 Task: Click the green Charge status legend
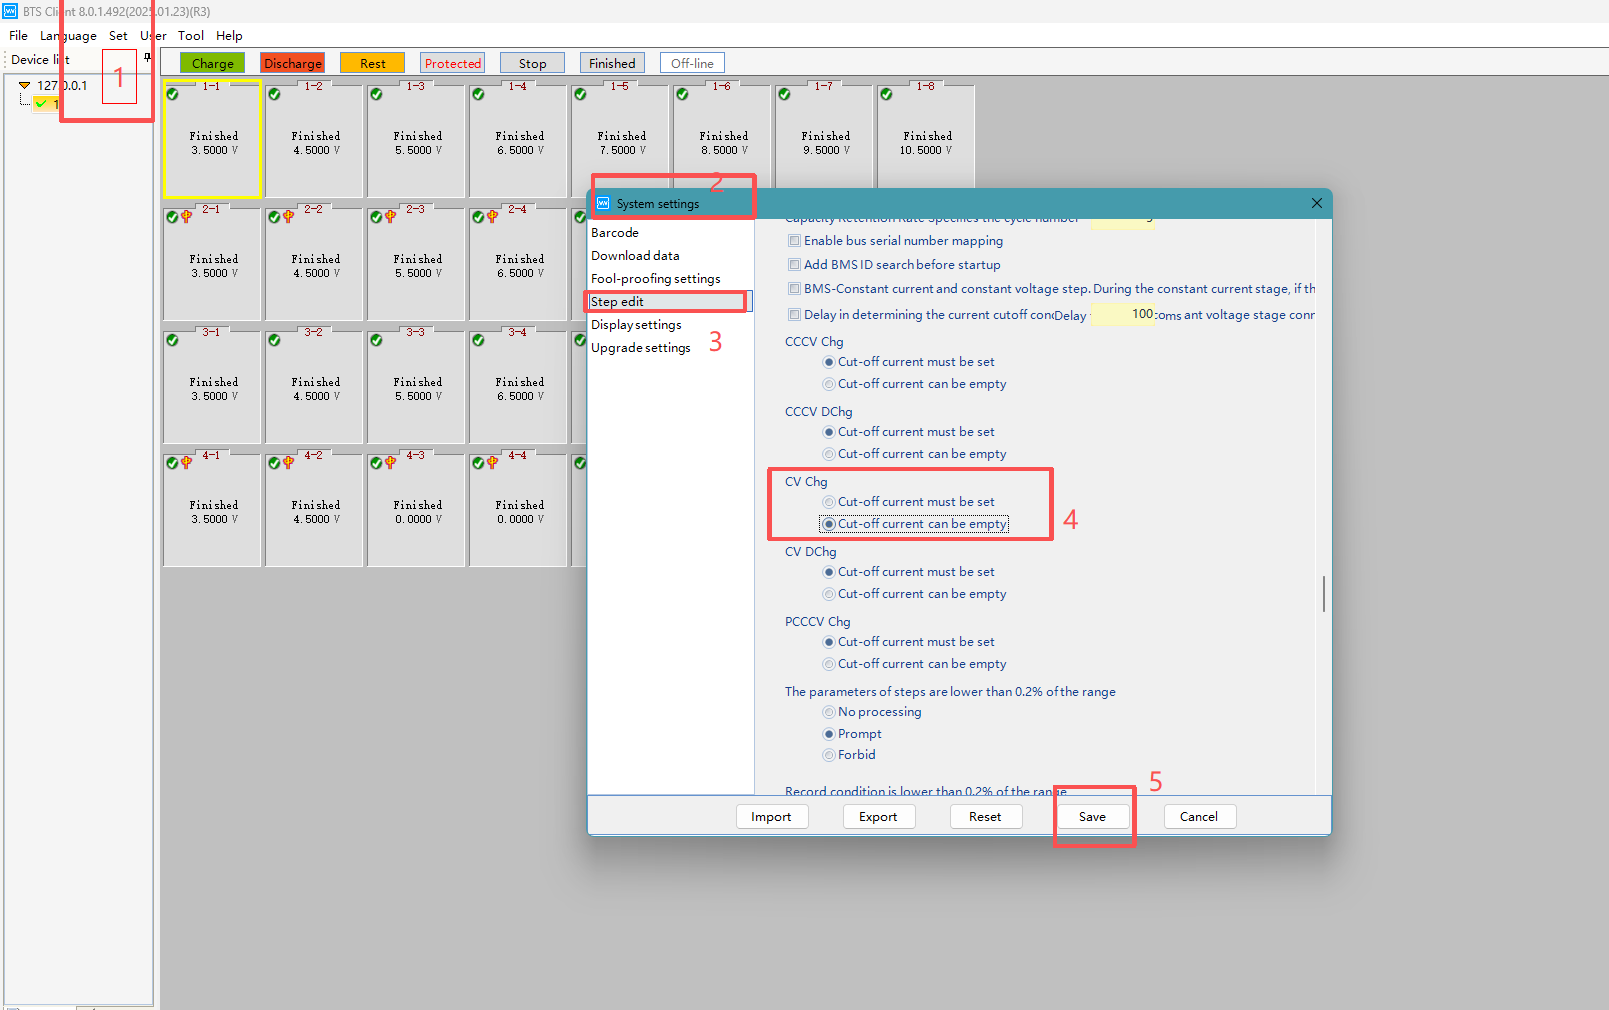[x=212, y=63]
